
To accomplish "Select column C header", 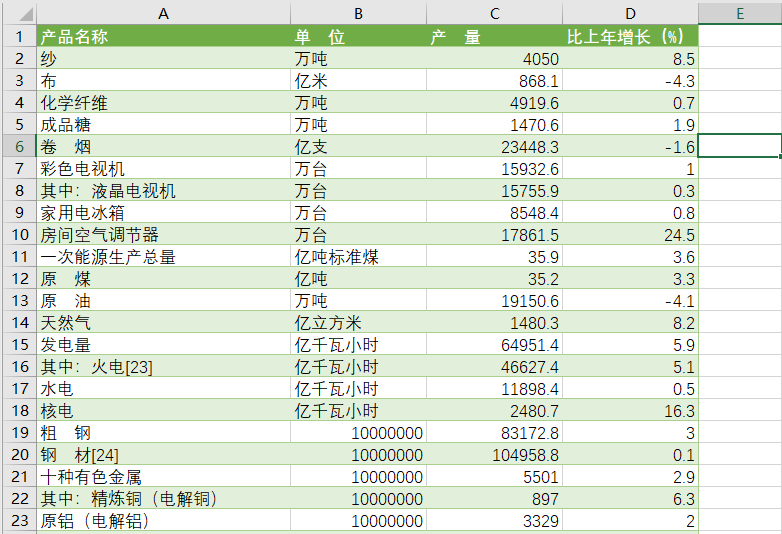I will [x=495, y=13].
